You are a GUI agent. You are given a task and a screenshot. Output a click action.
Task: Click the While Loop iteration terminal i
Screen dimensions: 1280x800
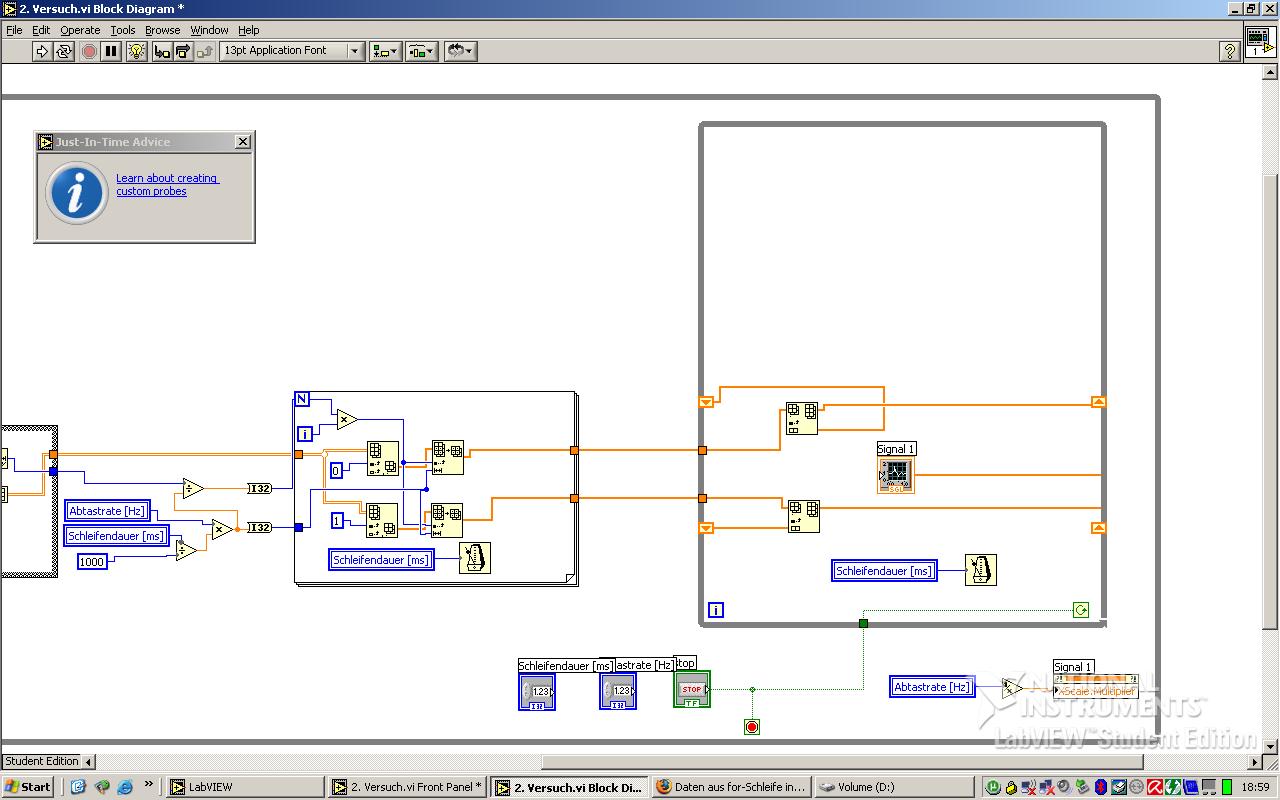pos(716,610)
